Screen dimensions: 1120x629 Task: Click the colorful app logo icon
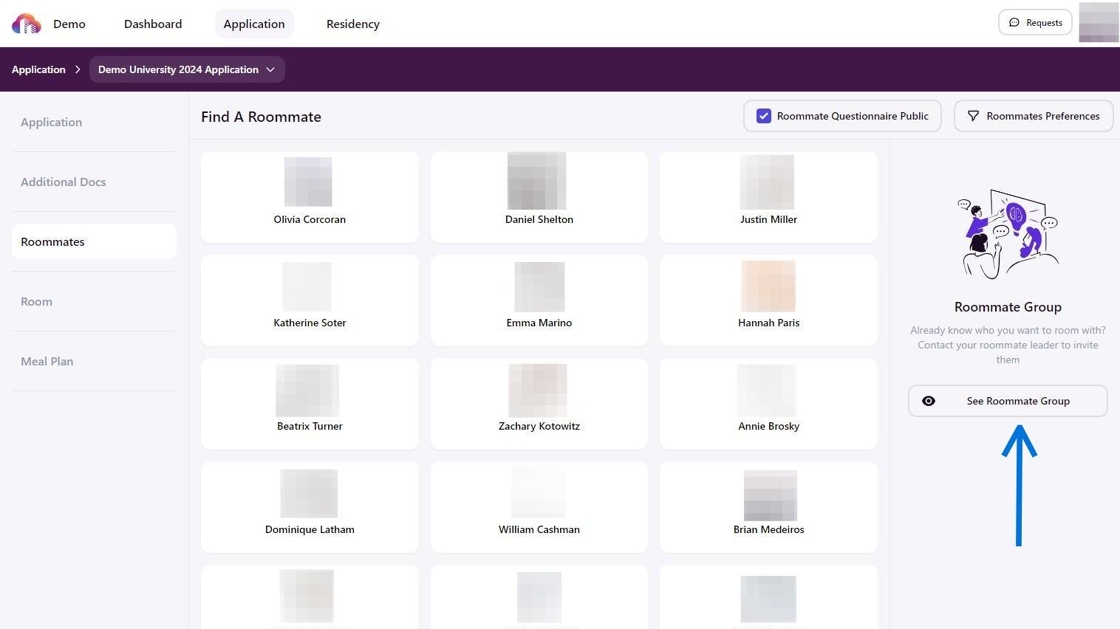tap(26, 24)
